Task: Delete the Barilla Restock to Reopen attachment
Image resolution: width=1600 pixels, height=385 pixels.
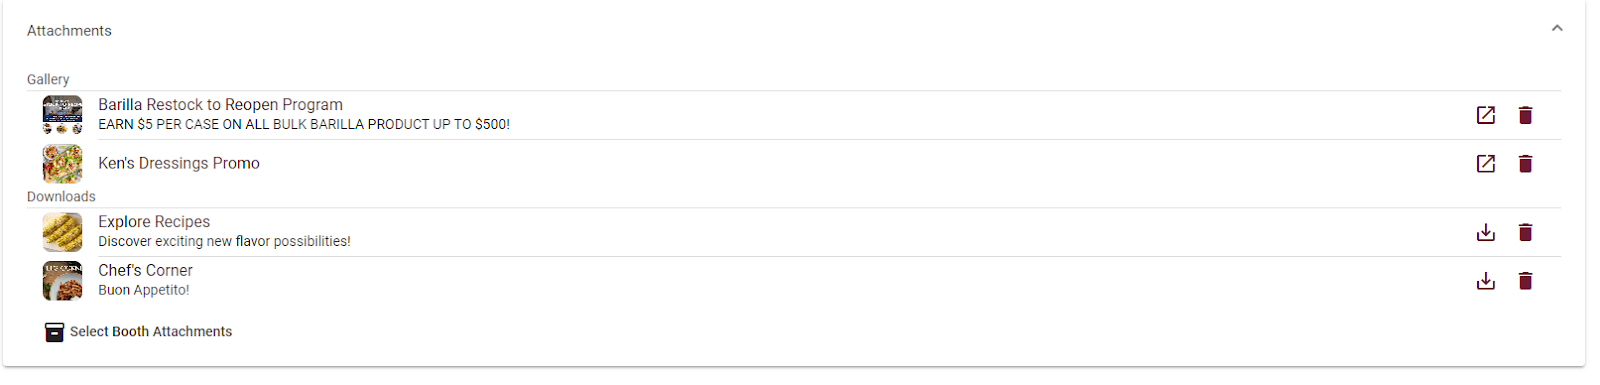Action: pyautogui.click(x=1525, y=115)
